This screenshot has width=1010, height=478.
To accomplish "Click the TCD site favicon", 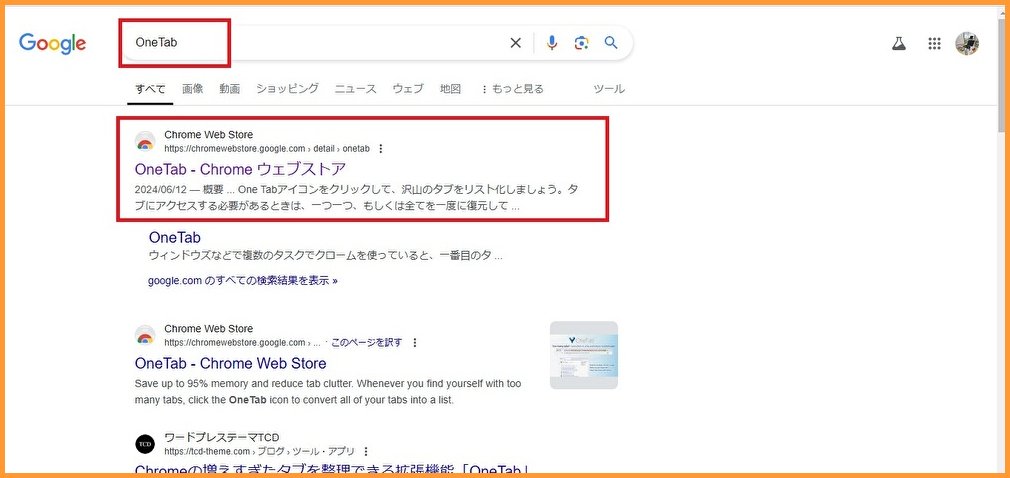I will click(145, 444).
